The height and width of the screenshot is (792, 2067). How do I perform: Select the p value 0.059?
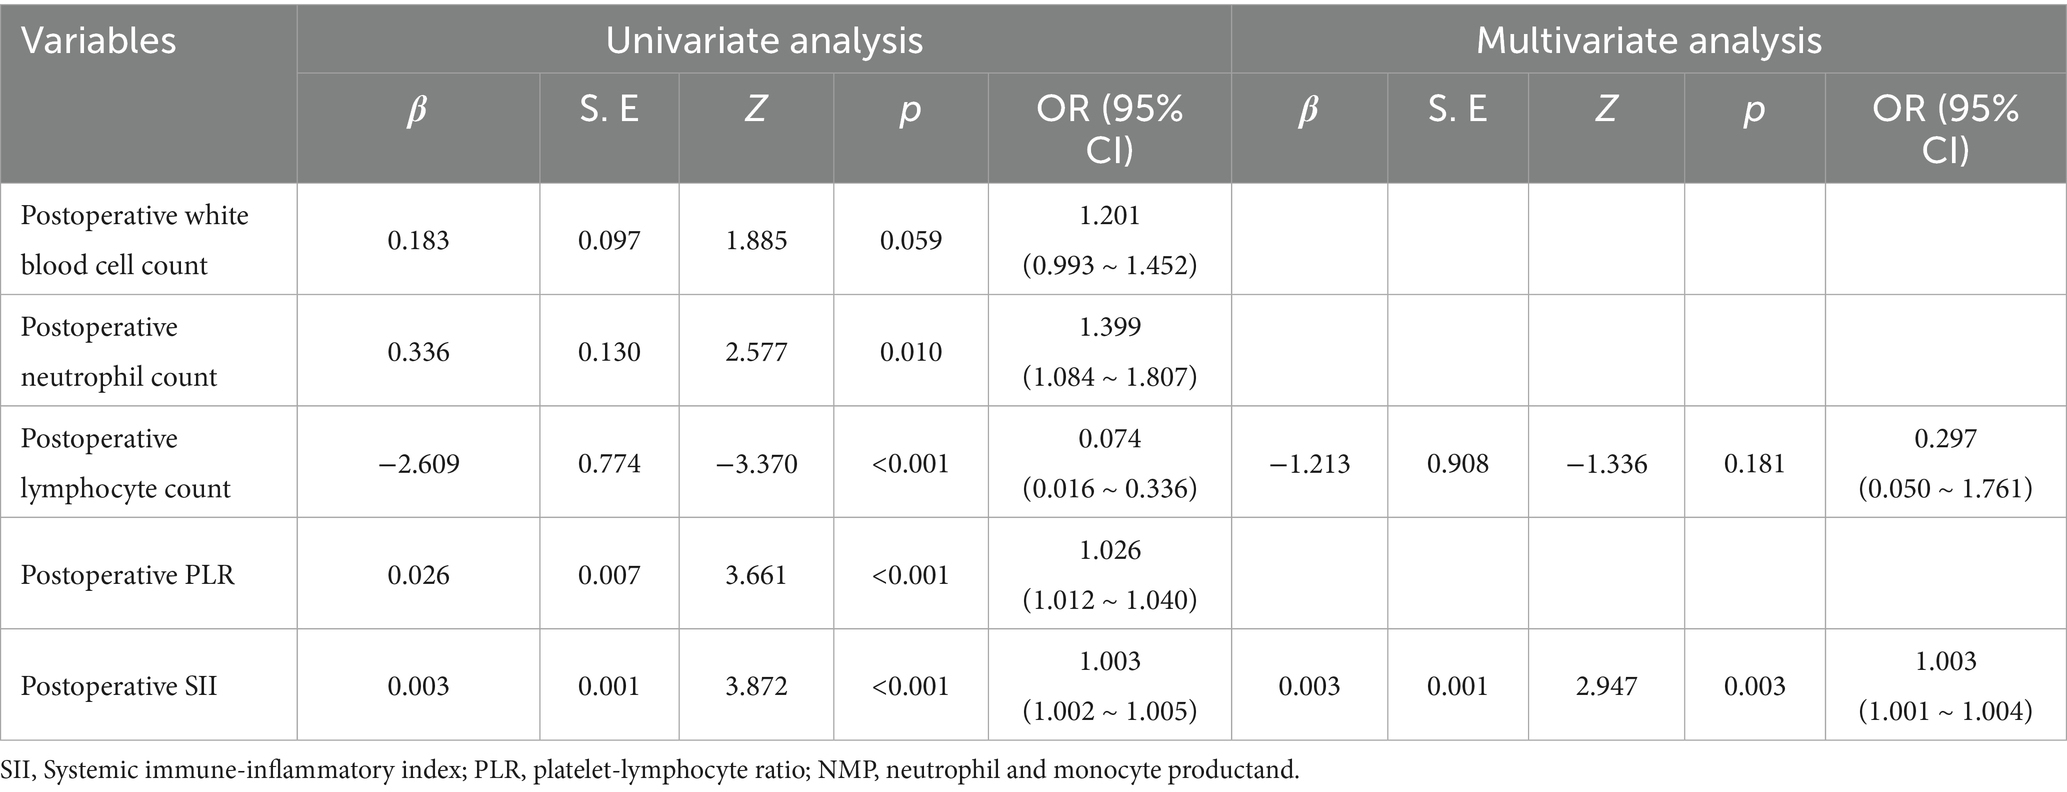click(910, 241)
